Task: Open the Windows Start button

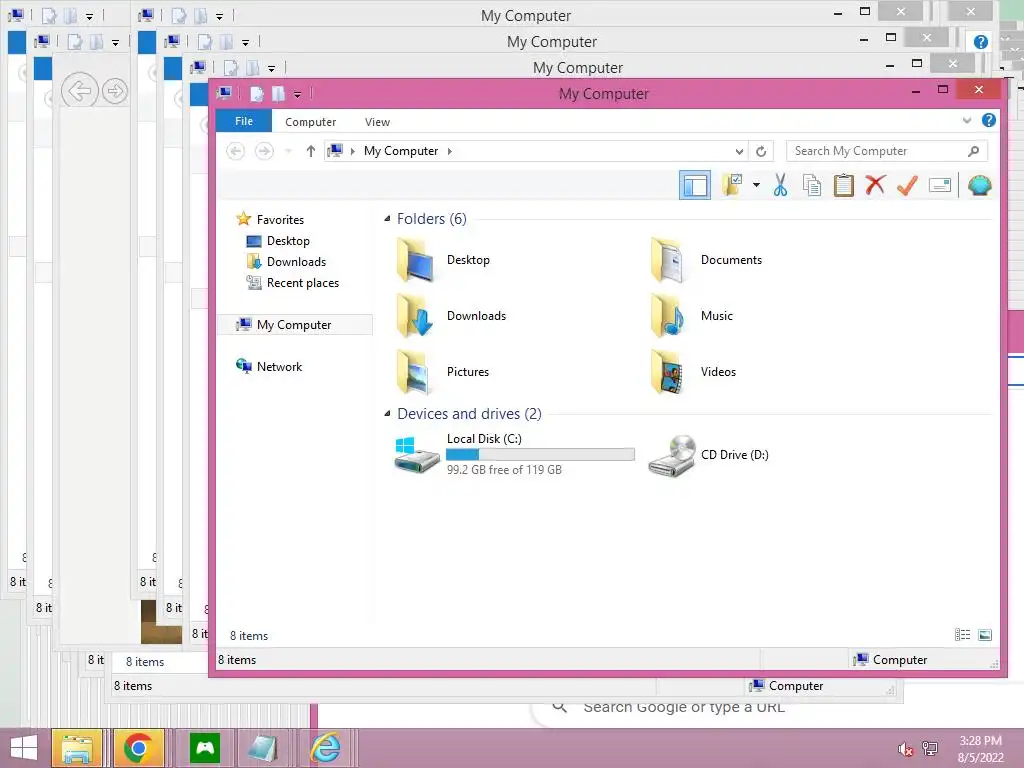Action: 24,748
